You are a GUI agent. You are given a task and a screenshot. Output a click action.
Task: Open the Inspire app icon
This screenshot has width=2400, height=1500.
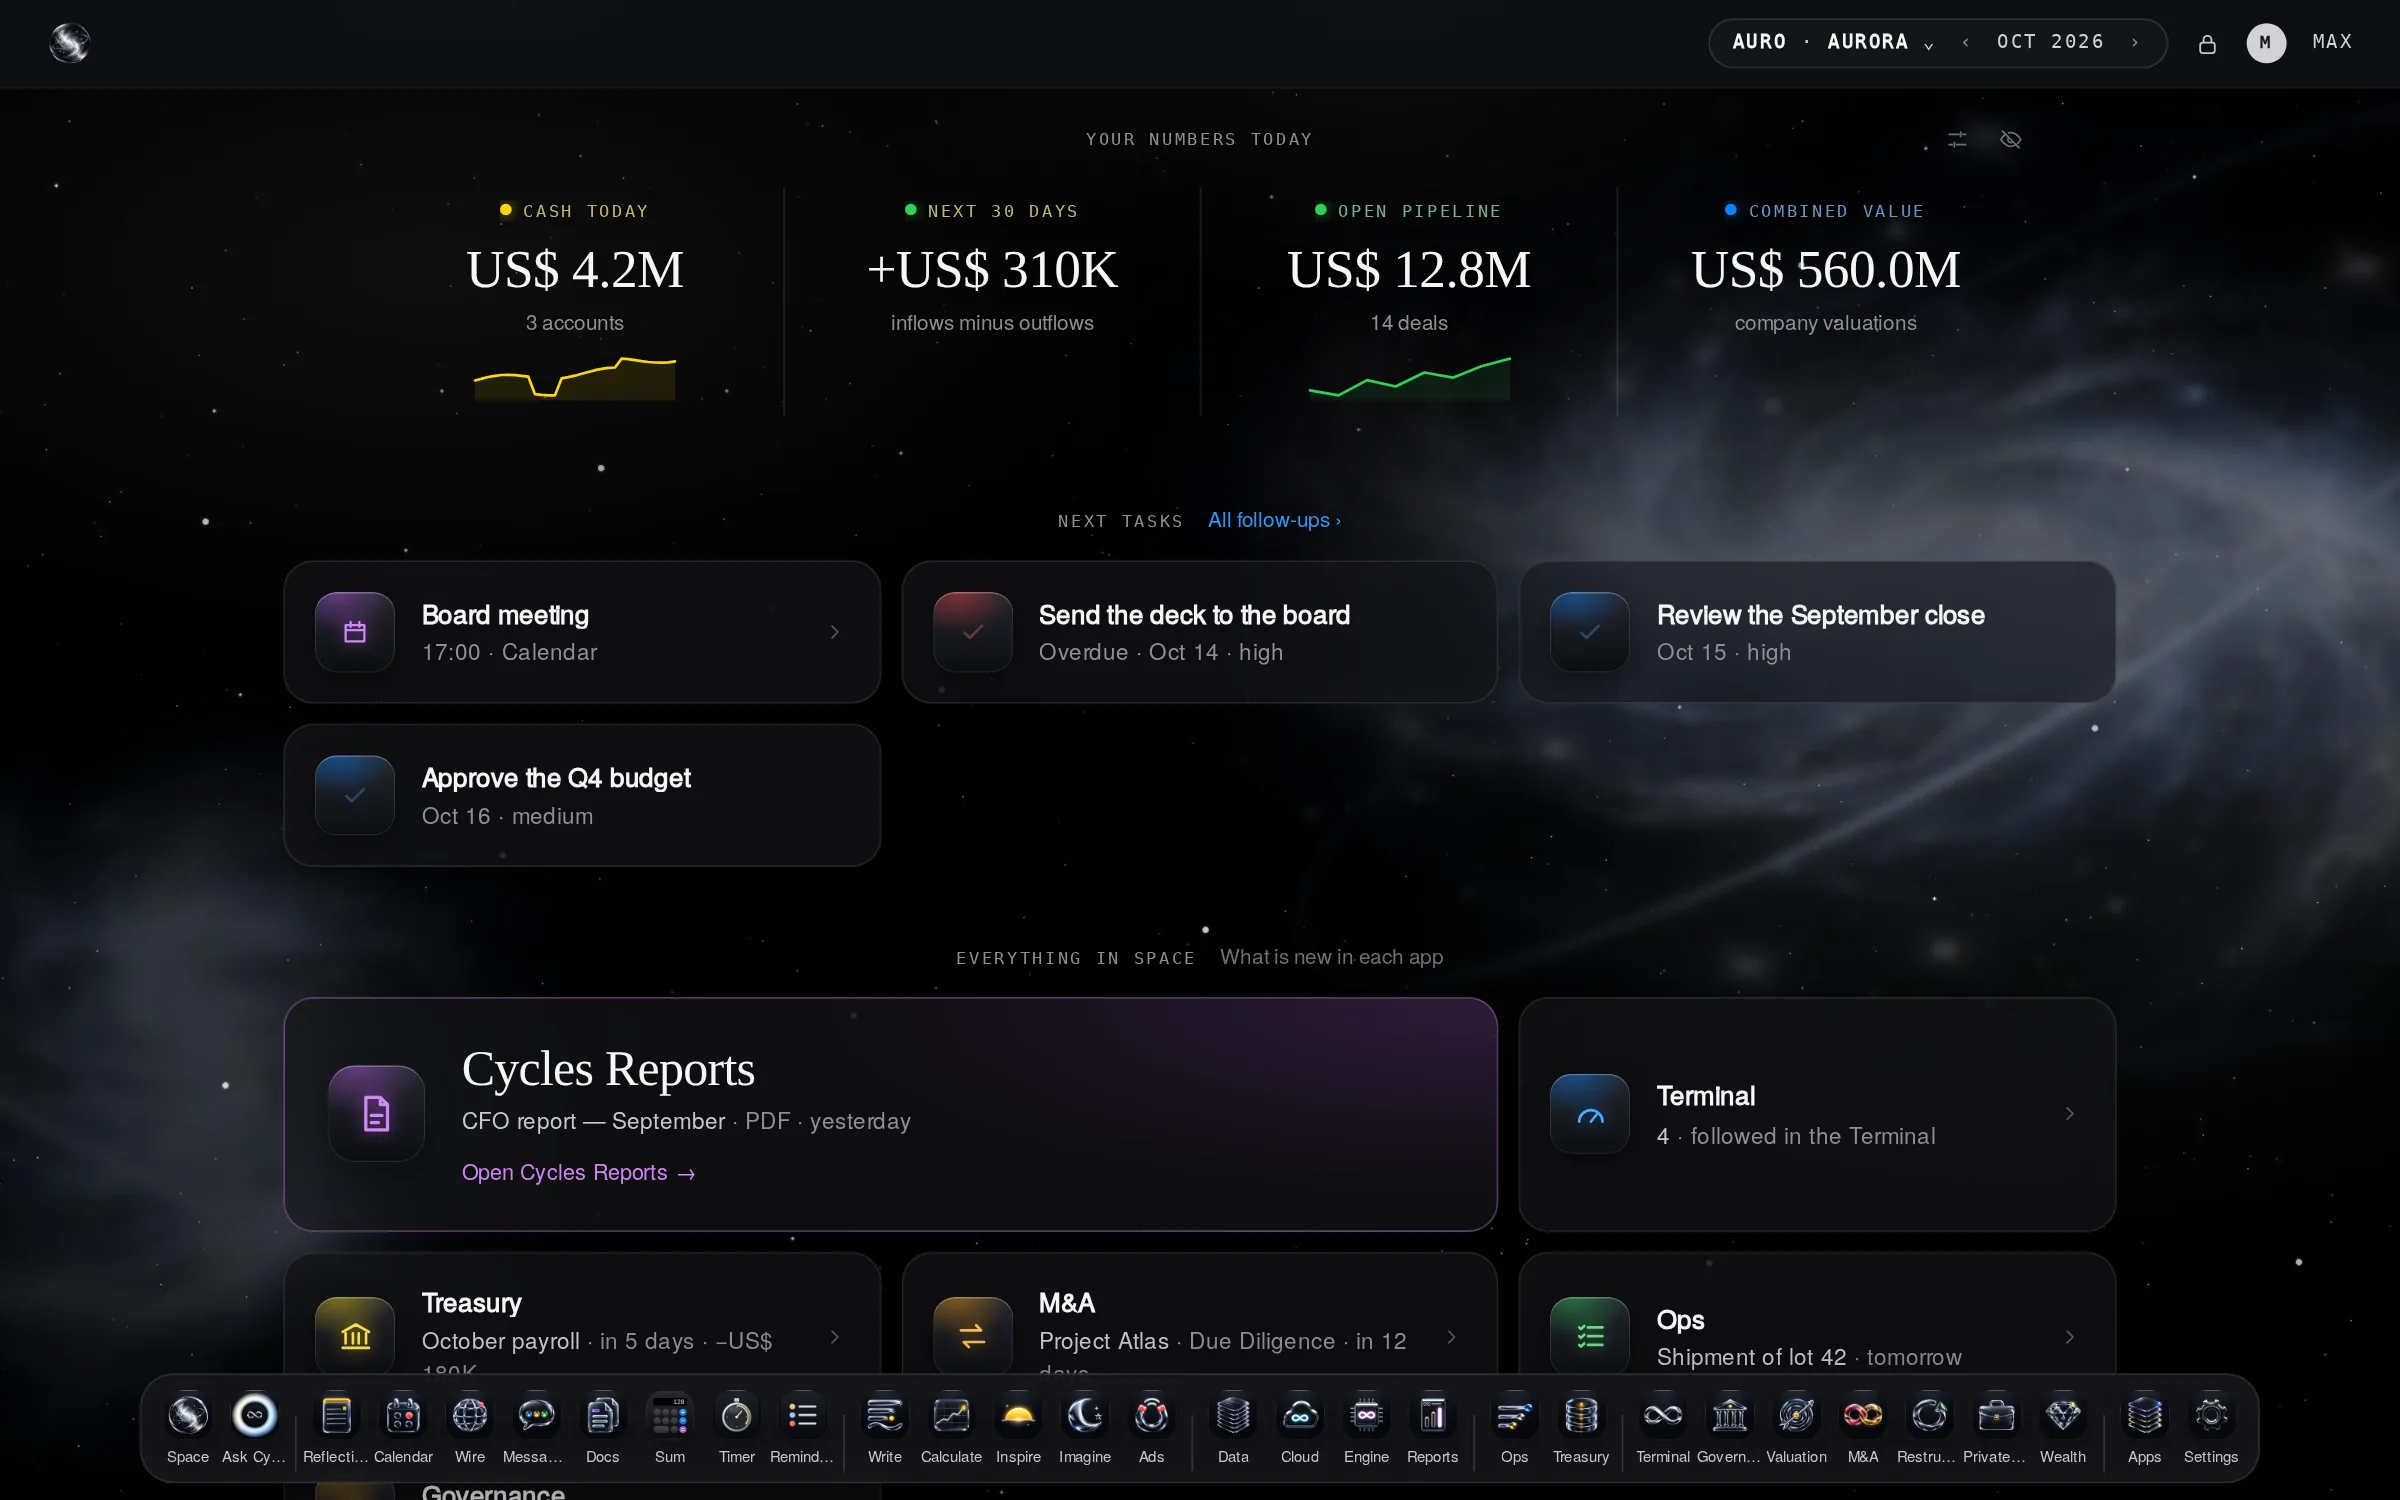[x=1018, y=1416]
